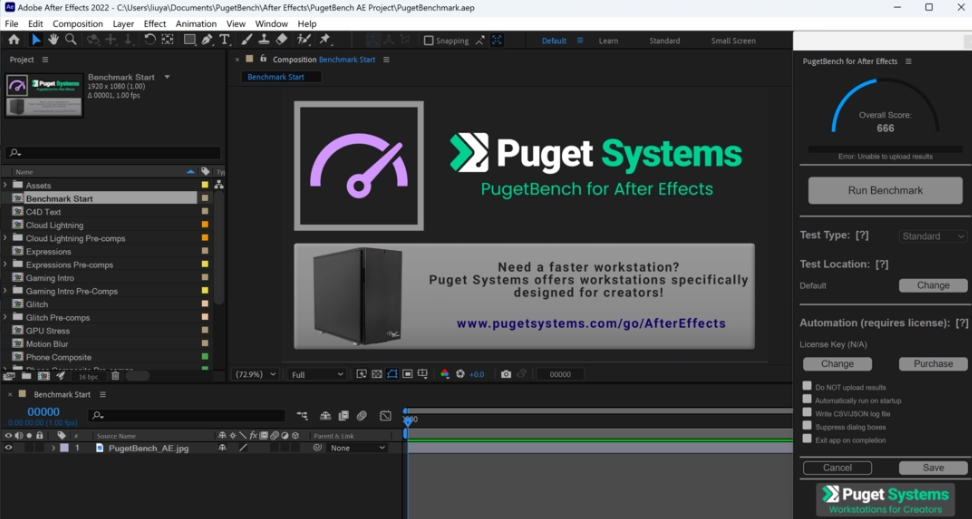Switch to the Small Screen workspace

pyautogui.click(x=733, y=41)
